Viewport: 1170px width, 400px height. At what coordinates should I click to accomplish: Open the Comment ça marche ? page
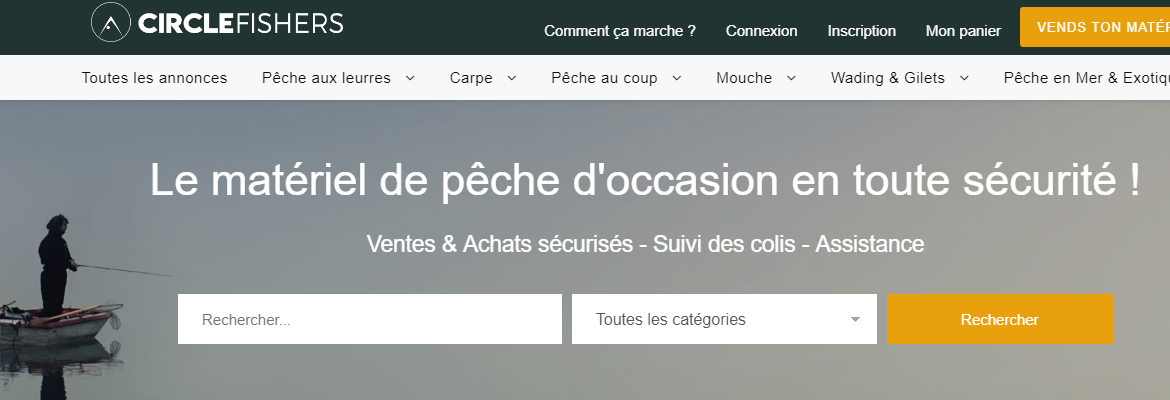coord(620,31)
